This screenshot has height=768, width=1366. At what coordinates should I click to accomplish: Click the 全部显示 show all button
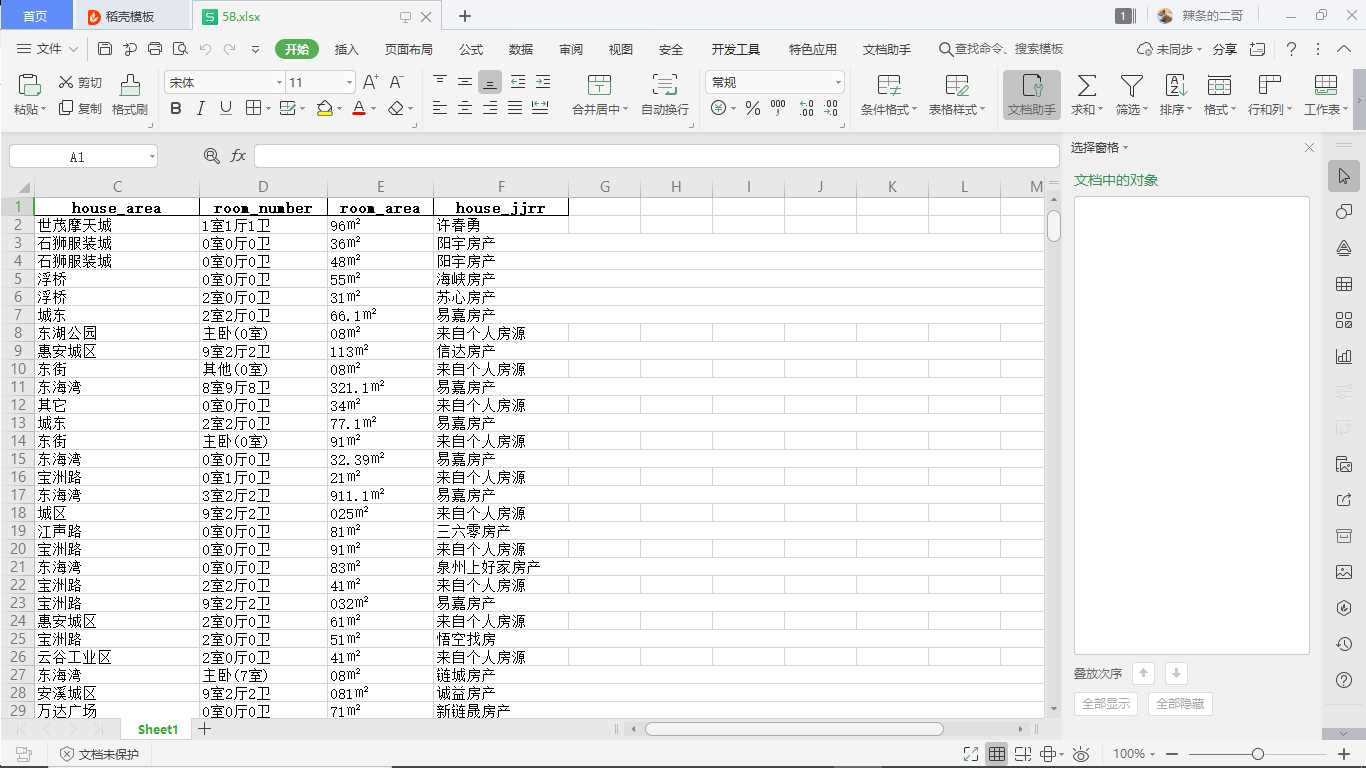coord(1105,703)
